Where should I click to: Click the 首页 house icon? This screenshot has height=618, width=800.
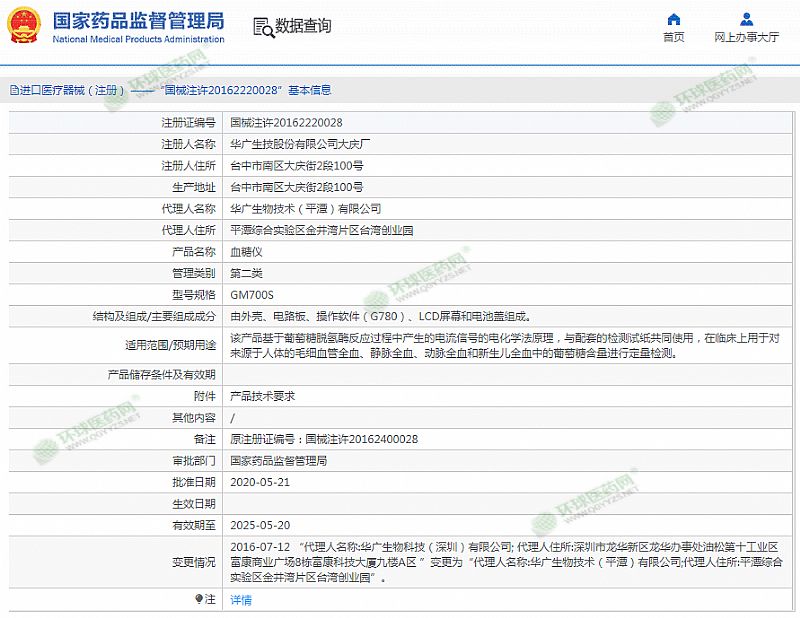[x=674, y=19]
